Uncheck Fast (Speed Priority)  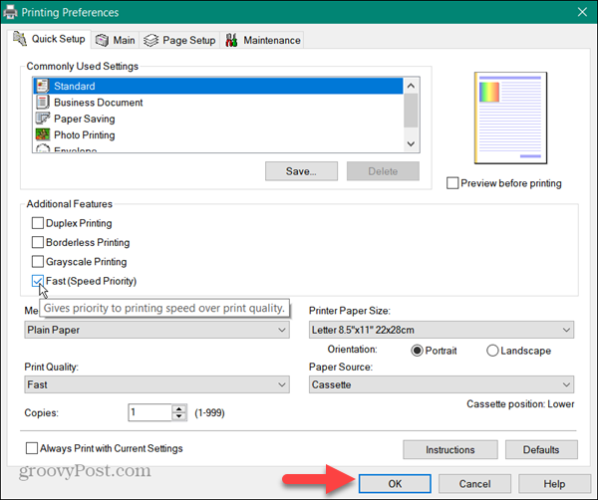(x=37, y=281)
